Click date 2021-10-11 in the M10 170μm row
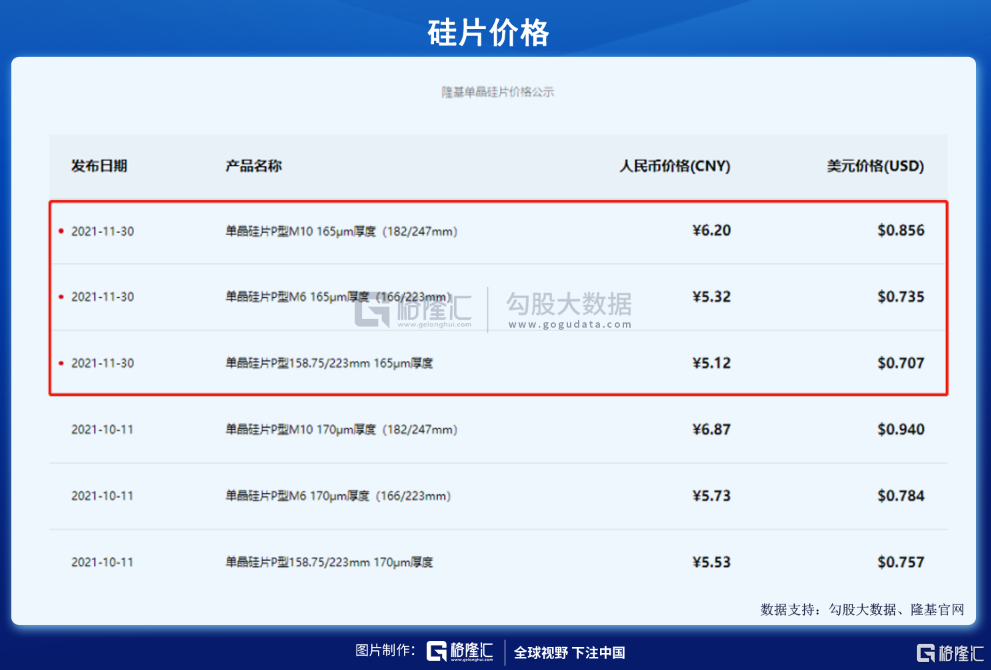 click(x=102, y=430)
